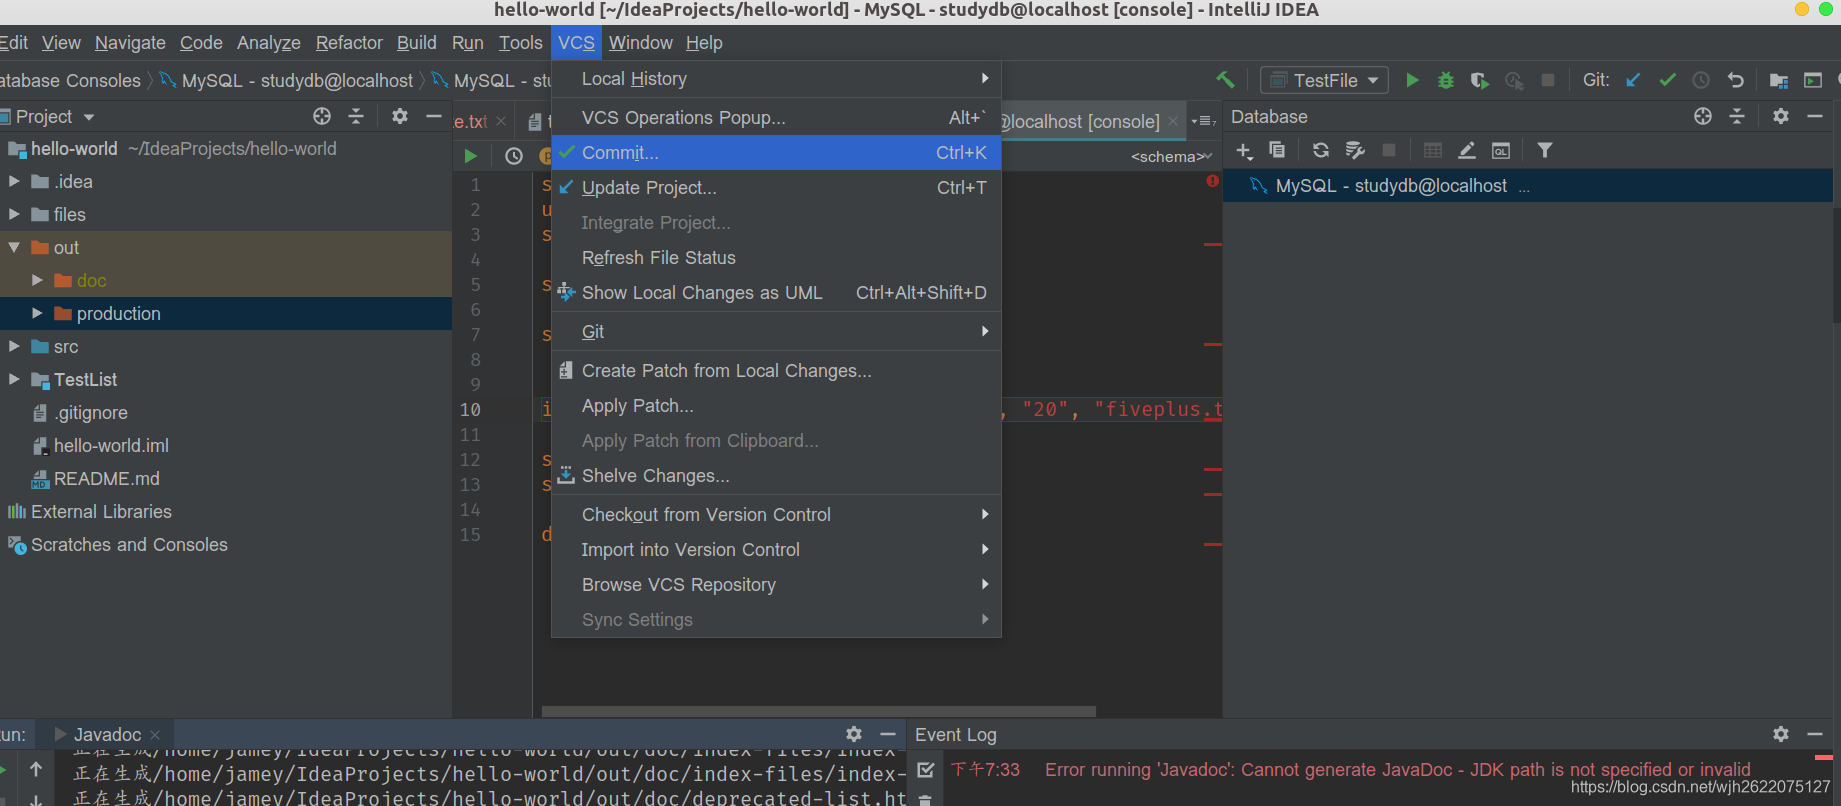Open the Window menu in menu bar
Image resolution: width=1841 pixels, height=806 pixels.
coord(640,42)
